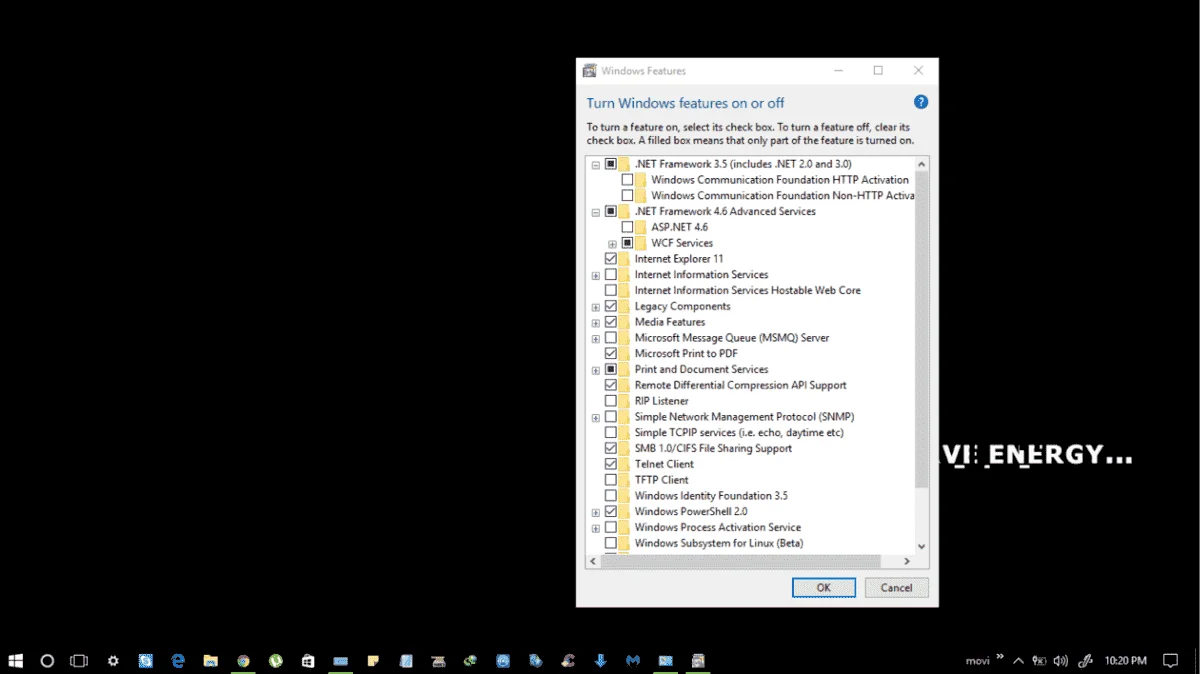Uncheck the Internet Explorer 11 checkbox
The height and width of the screenshot is (674, 1200).
[x=611, y=259]
